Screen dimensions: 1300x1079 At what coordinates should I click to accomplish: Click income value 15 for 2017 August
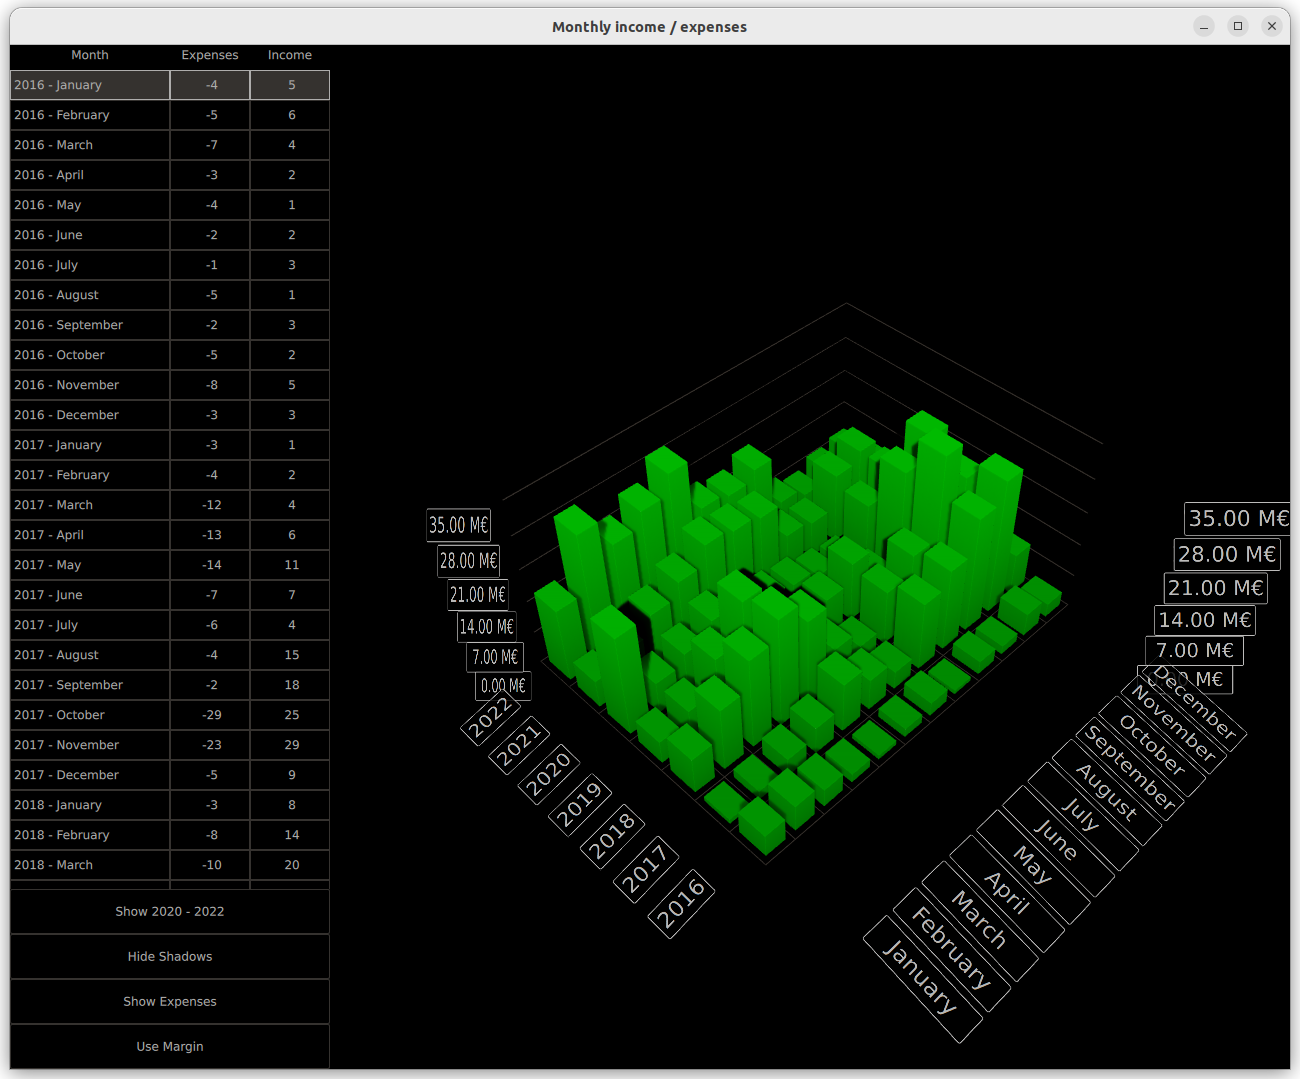pos(290,655)
